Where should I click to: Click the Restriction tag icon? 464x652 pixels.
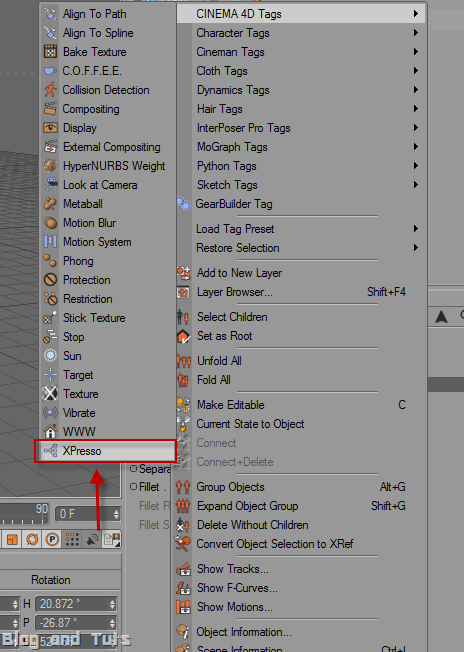click(x=50, y=299)
